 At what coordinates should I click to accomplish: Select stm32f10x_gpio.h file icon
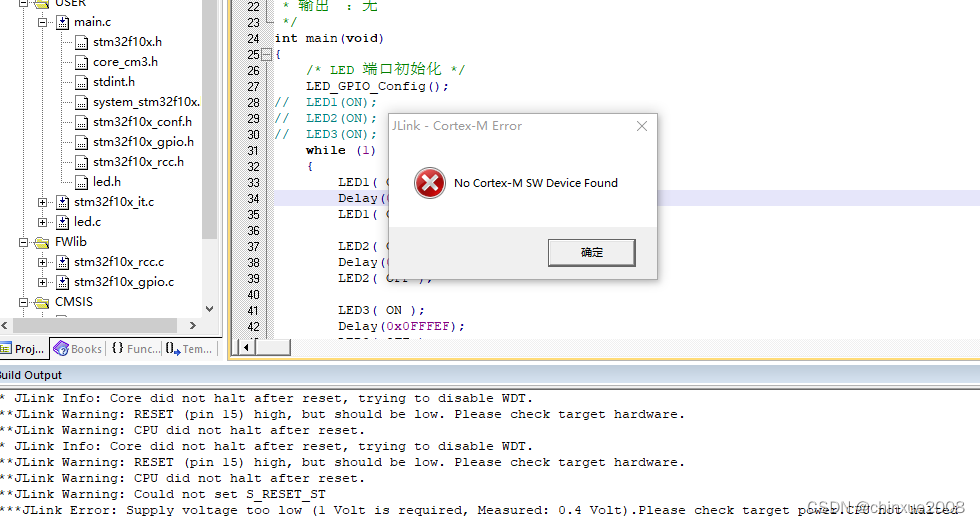click(81, 142)
